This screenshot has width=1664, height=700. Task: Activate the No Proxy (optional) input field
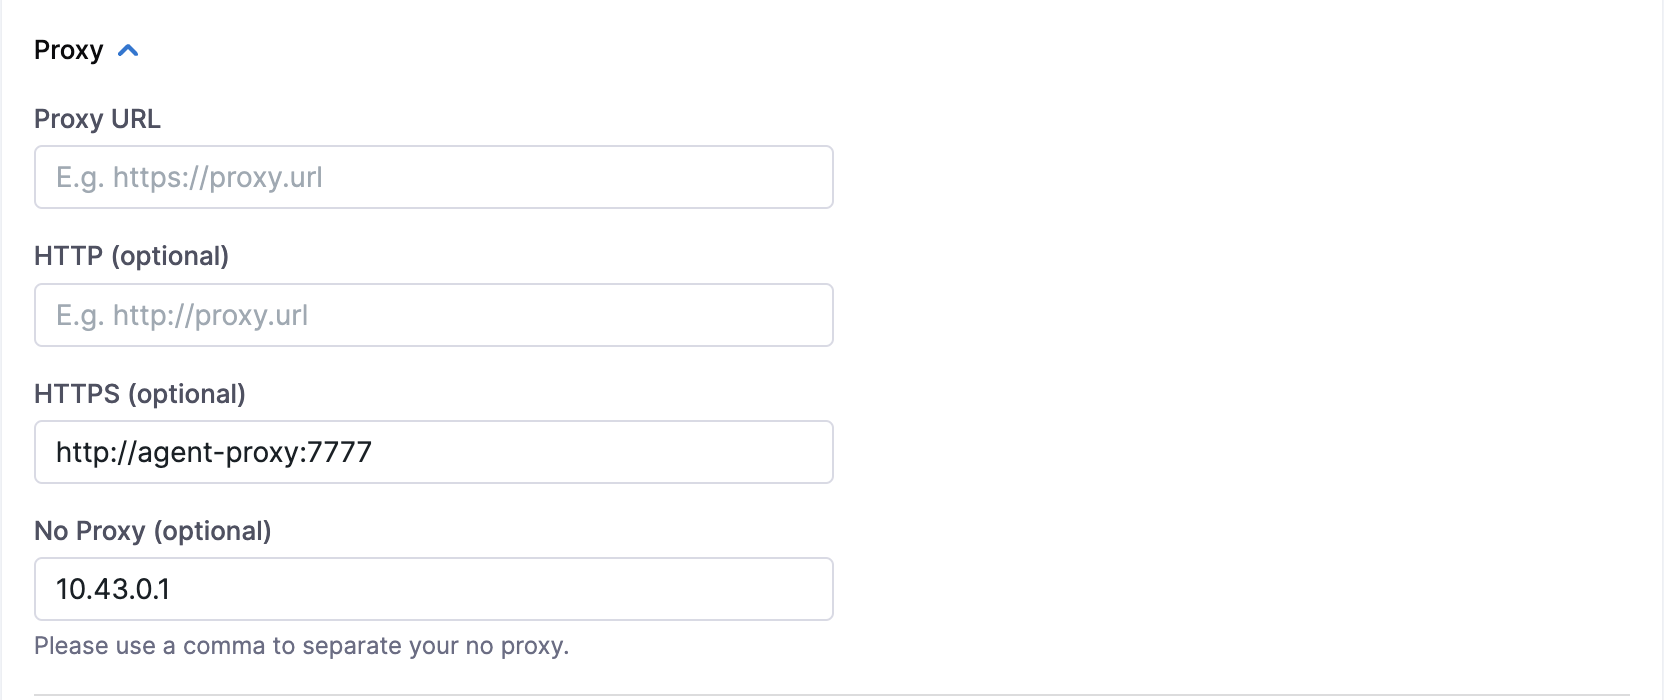tap(434, 589)
